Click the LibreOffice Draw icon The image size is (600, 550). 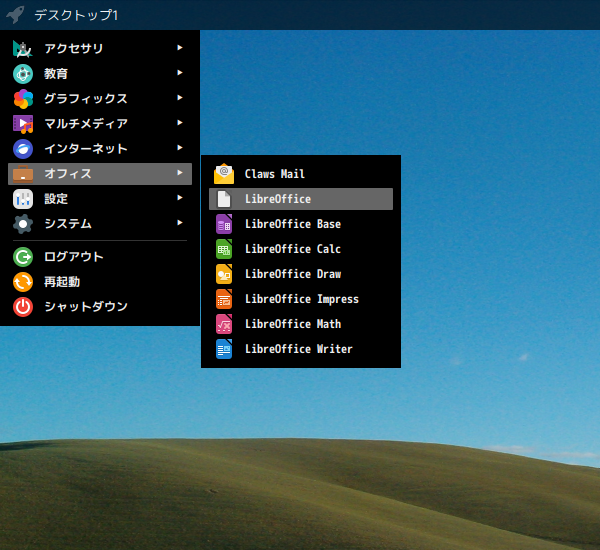pos(224,274)
